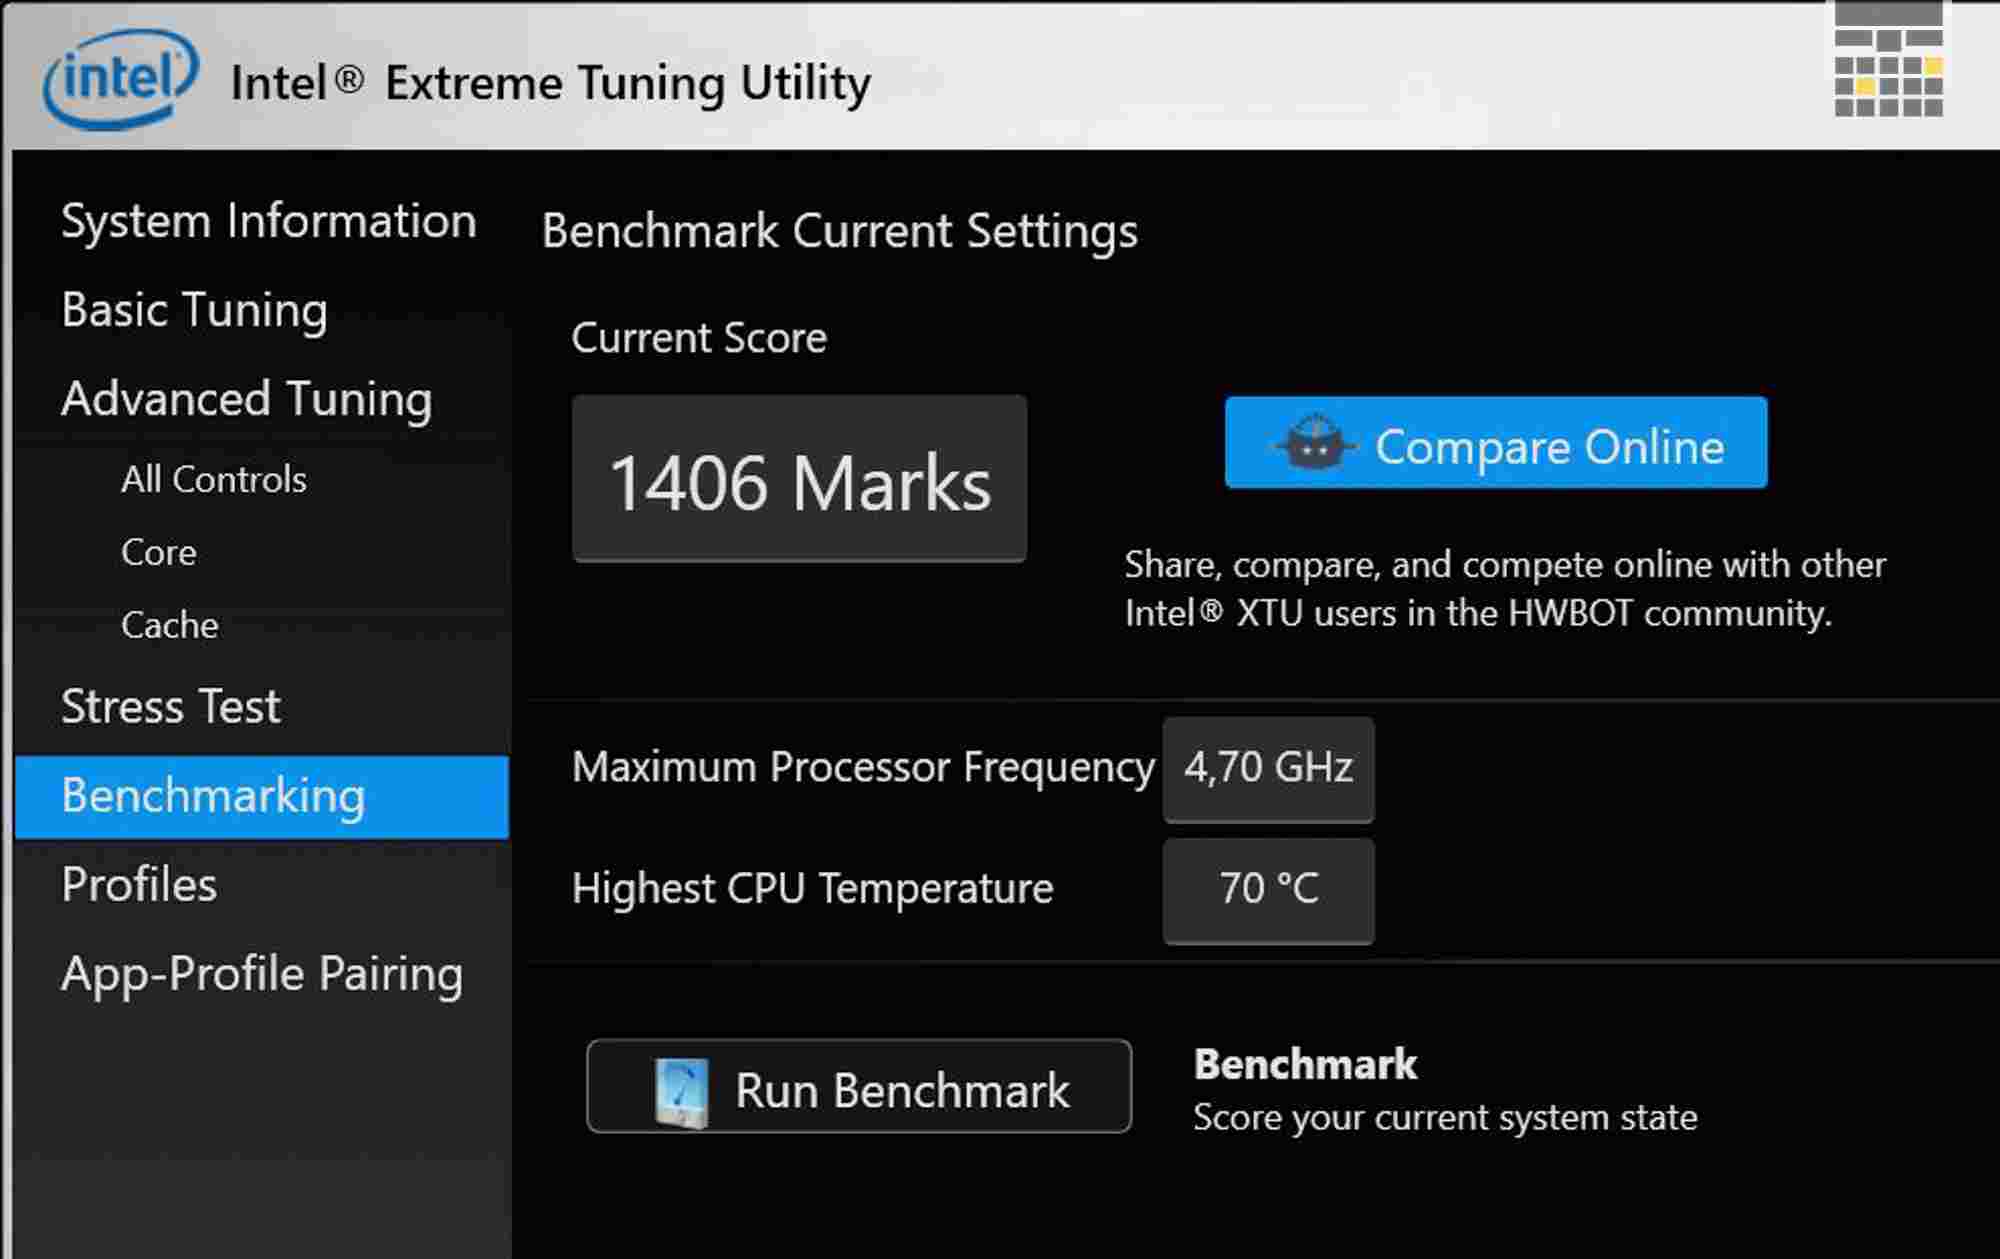Go to App-Profile Pairing
Viewport: 2000px width, 1259px height.
(262, 974)
